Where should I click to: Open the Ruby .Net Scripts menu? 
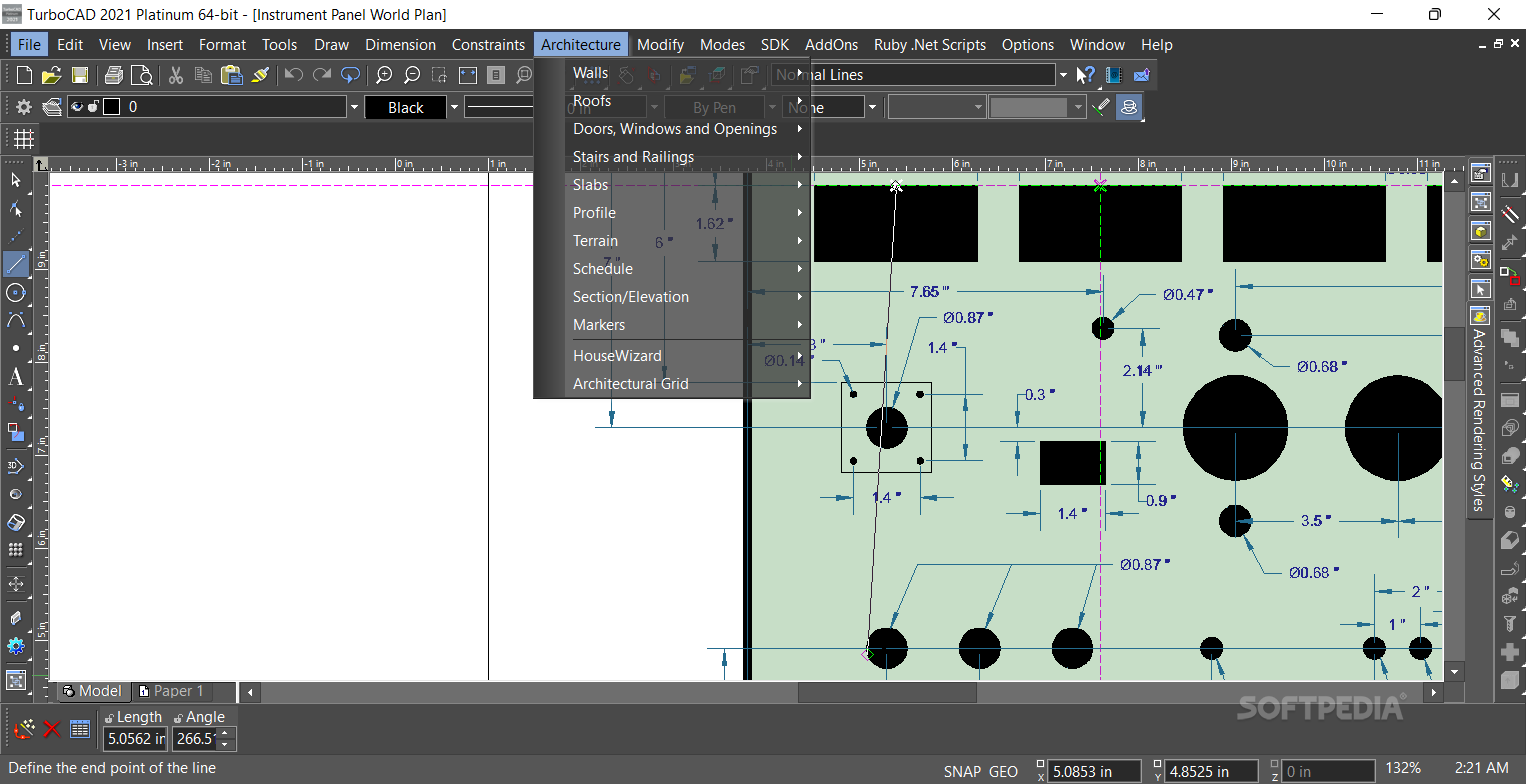click(929, 44)
